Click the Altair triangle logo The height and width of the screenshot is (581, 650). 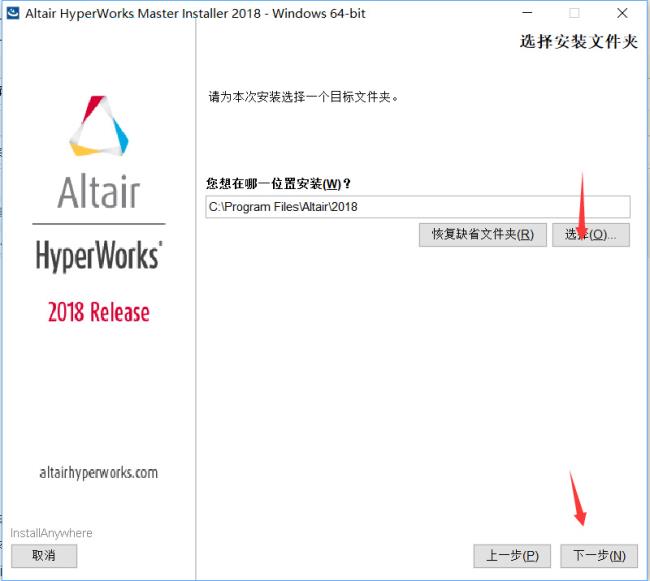(99, 126)
